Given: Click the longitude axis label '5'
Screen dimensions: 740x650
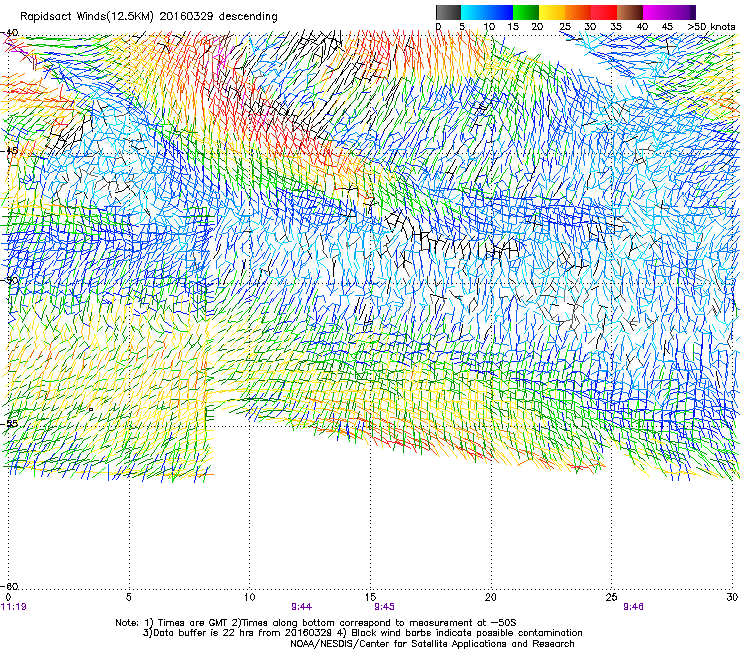Looking at the screenshot, I should click(128, 597).
